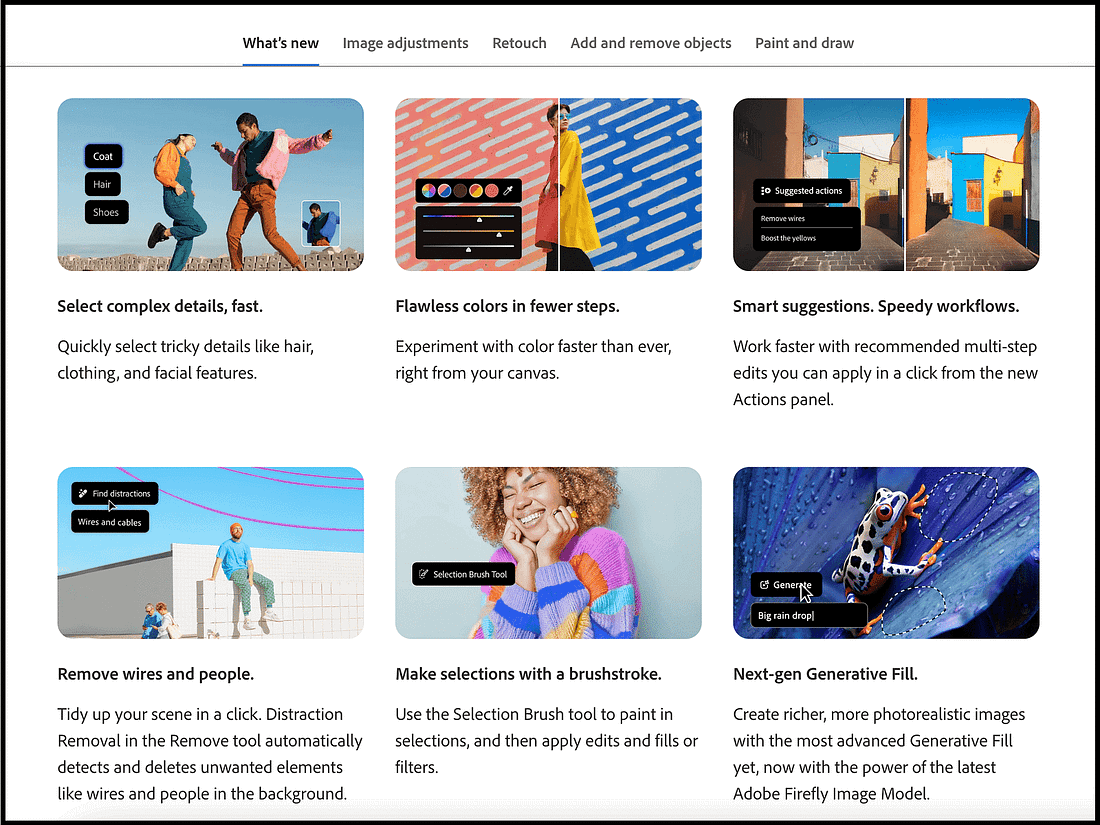
Task: Click the Generate sparkle icon
Action: 765,584
